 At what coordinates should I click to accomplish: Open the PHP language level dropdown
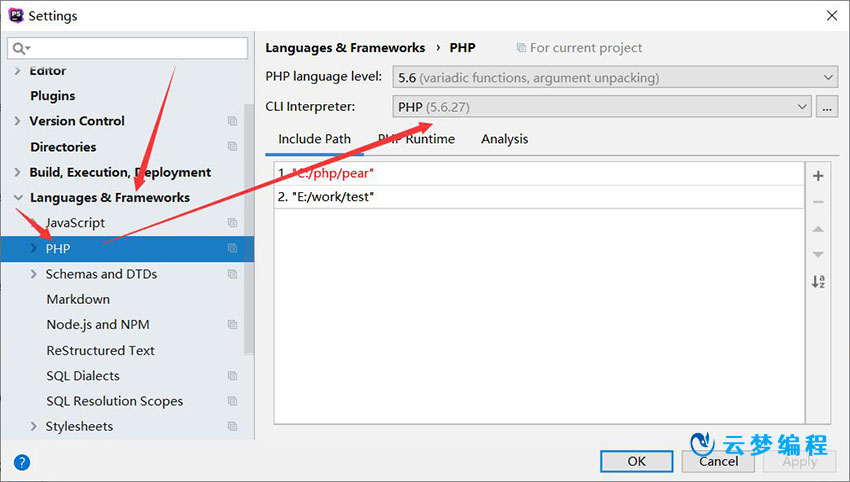(x=615, y=77)
